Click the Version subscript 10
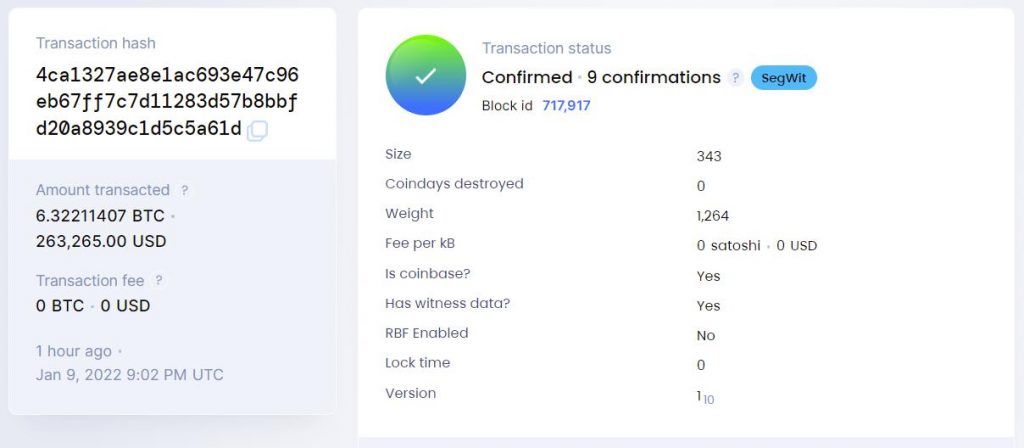 pos(708,400)
